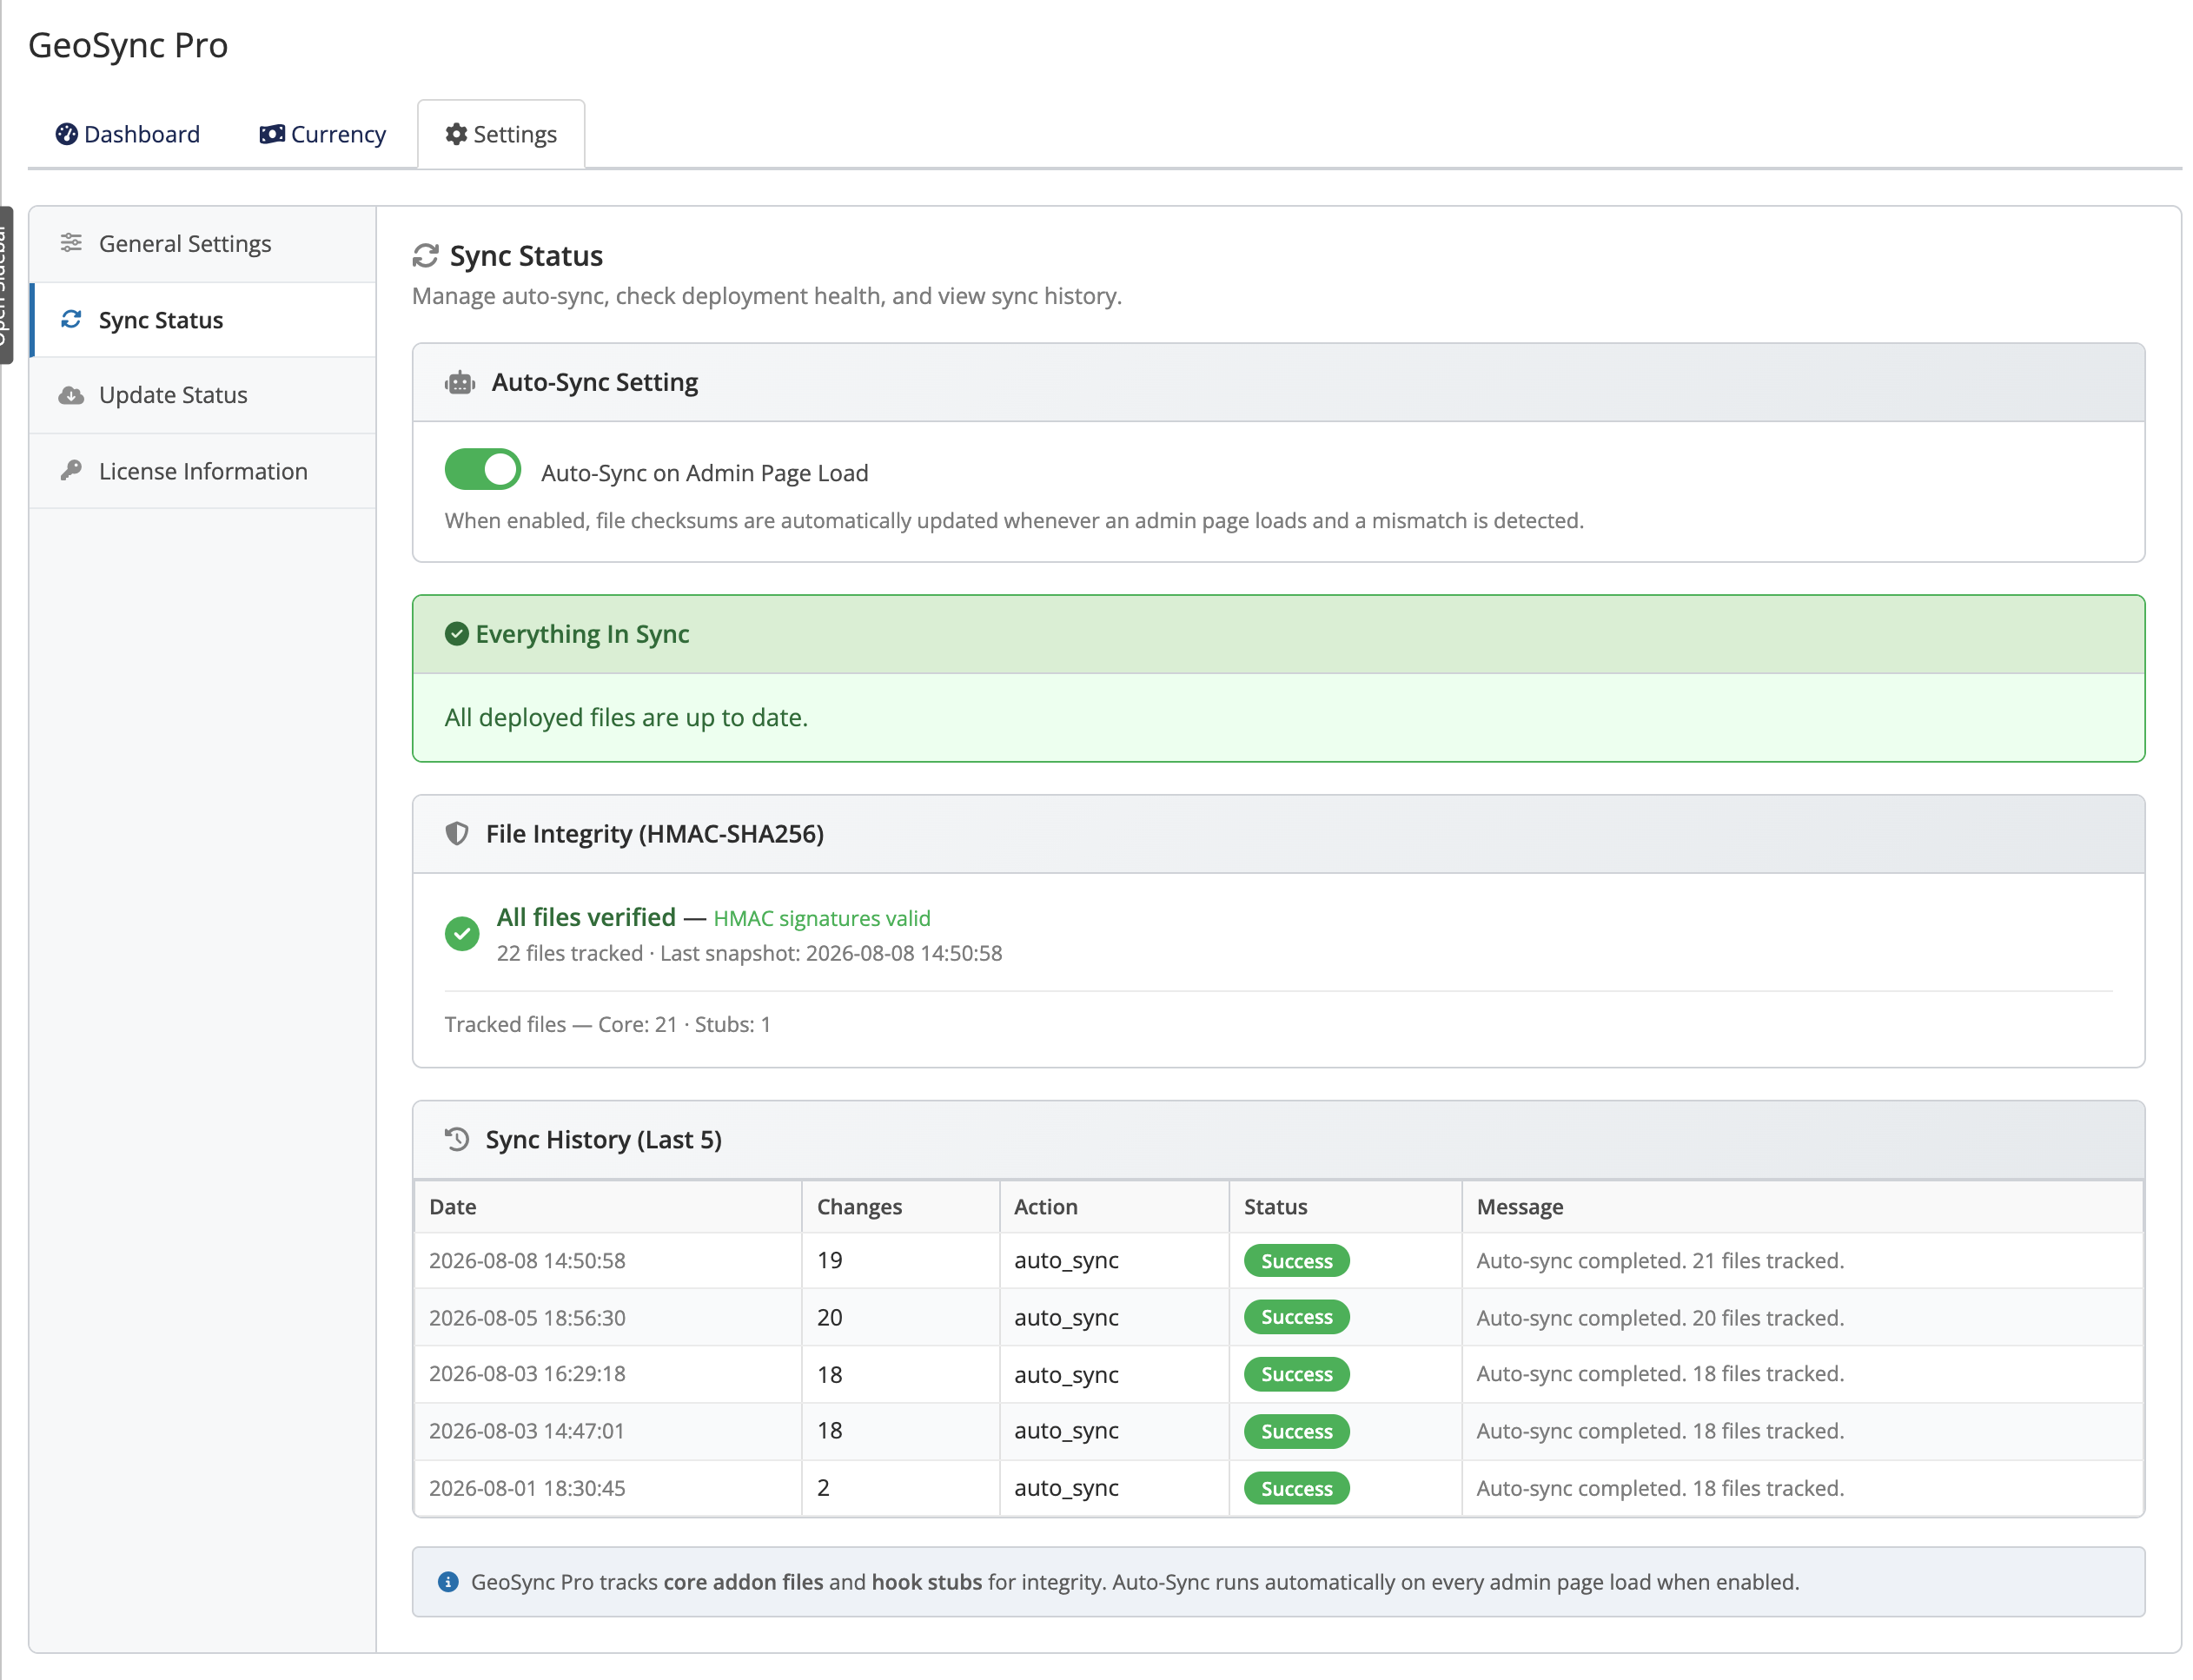Click auto_sync action in 2026-08-08 row
The width and height of the screenshot is (2193, 1680).
click(x=1066, y=1261)
